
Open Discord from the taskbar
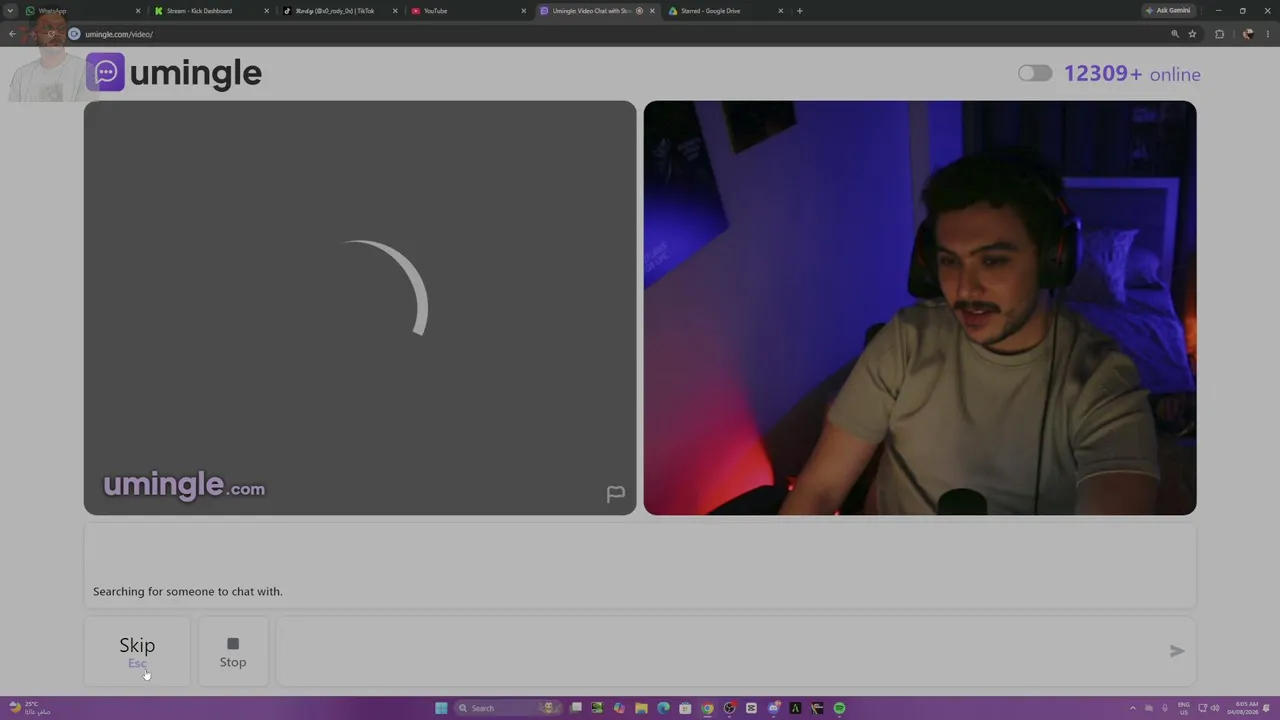coord(773,708)
